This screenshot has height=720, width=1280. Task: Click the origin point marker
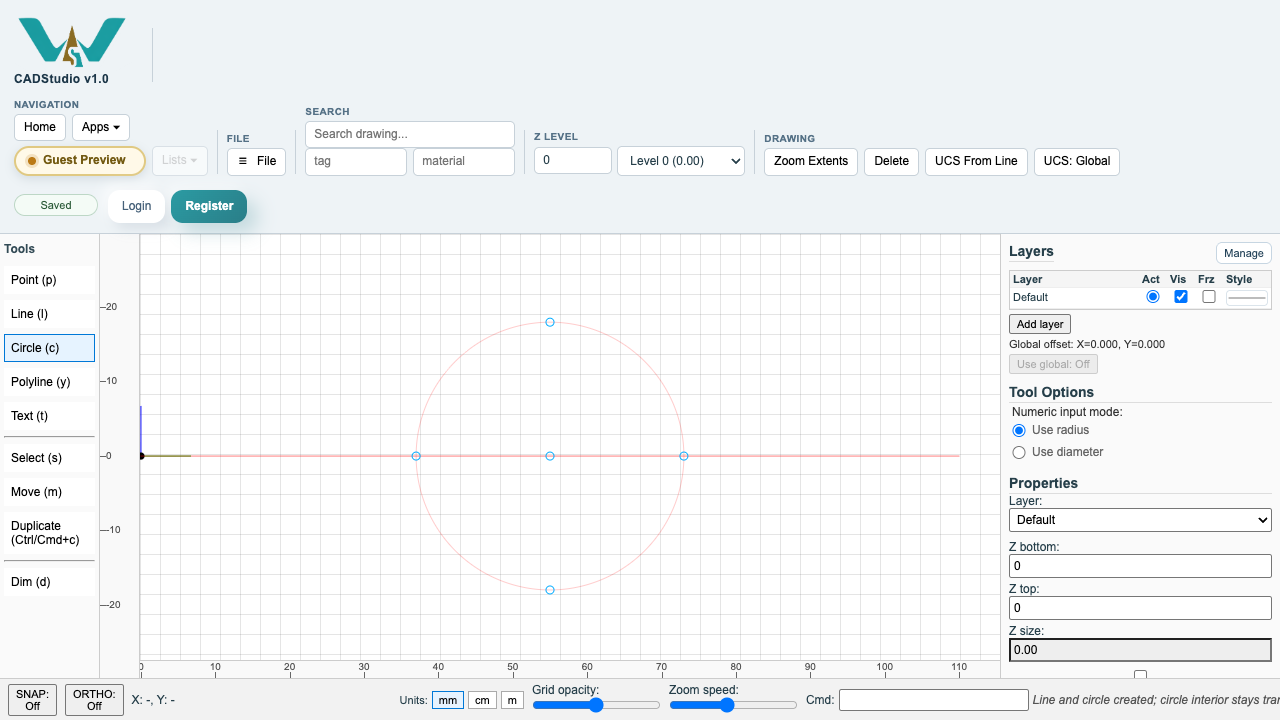141,456
